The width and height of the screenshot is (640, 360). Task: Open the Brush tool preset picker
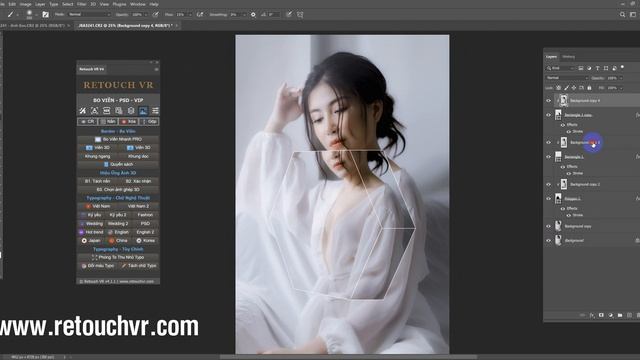pos(10,14)
